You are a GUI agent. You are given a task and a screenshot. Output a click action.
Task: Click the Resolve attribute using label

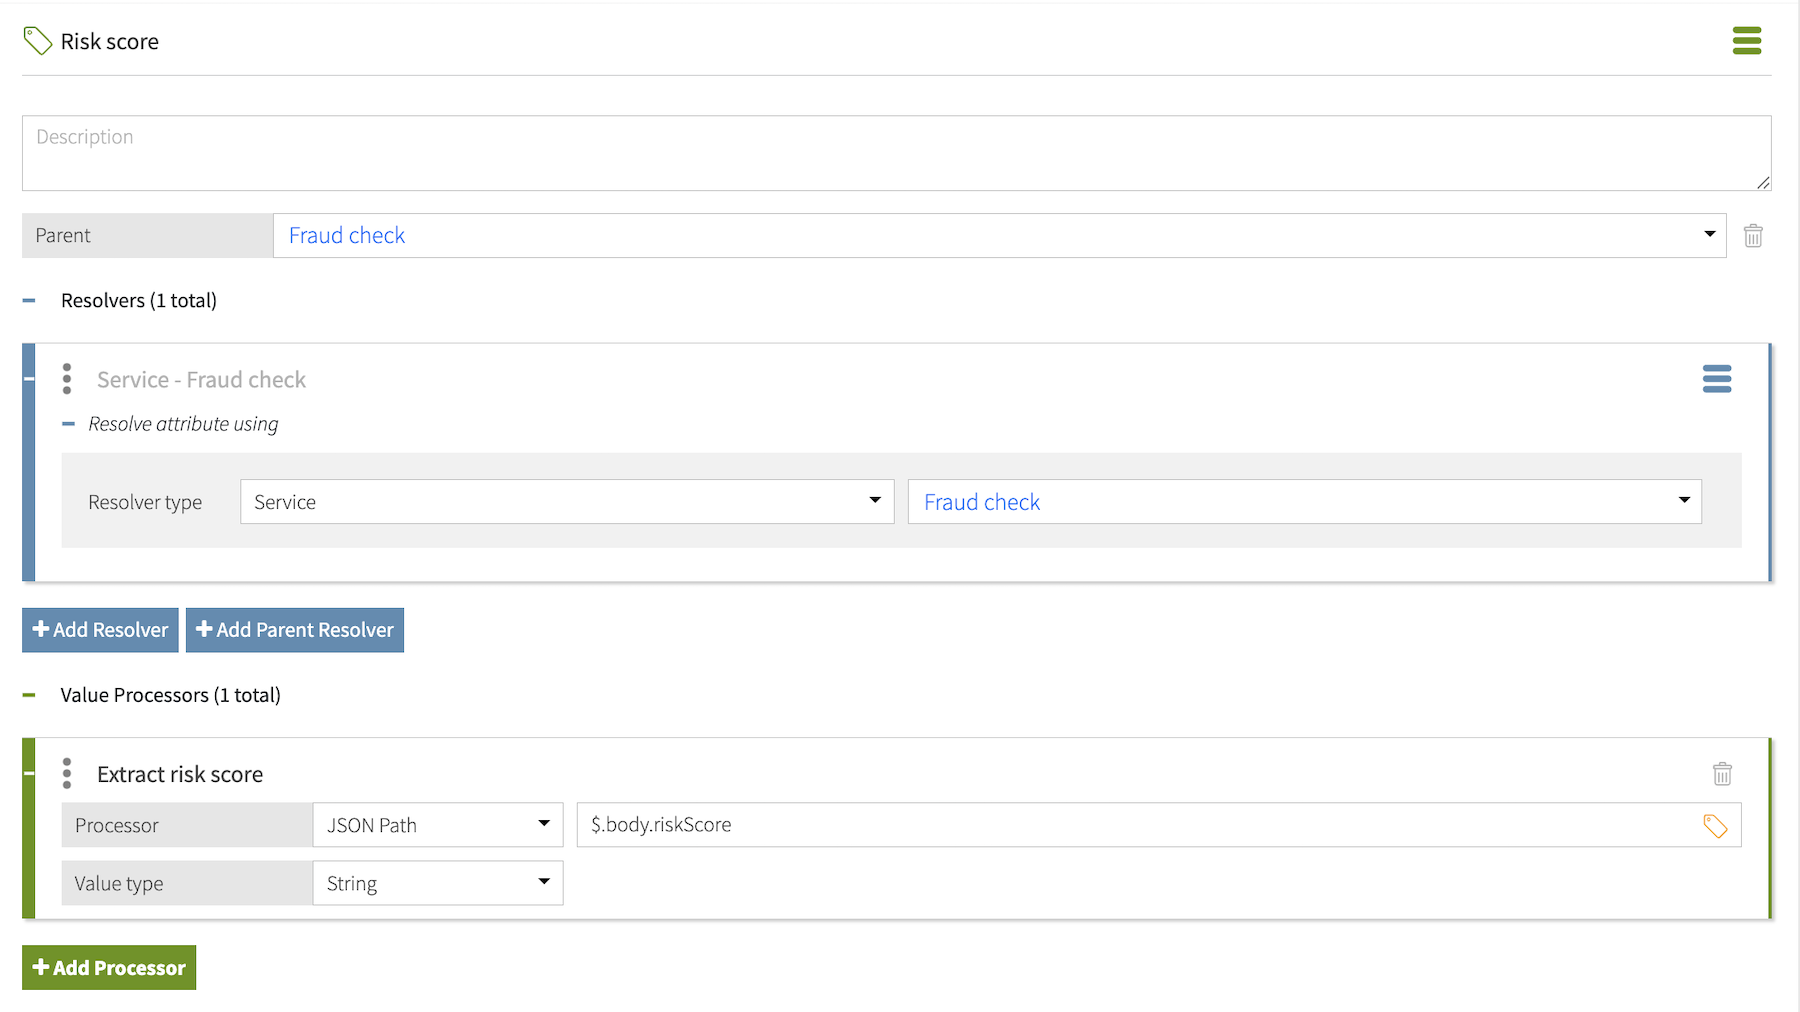[x=183, y=424]
